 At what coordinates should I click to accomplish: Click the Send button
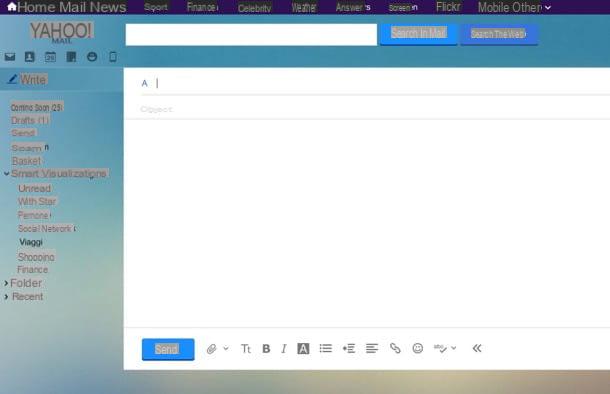click(168, 349)
